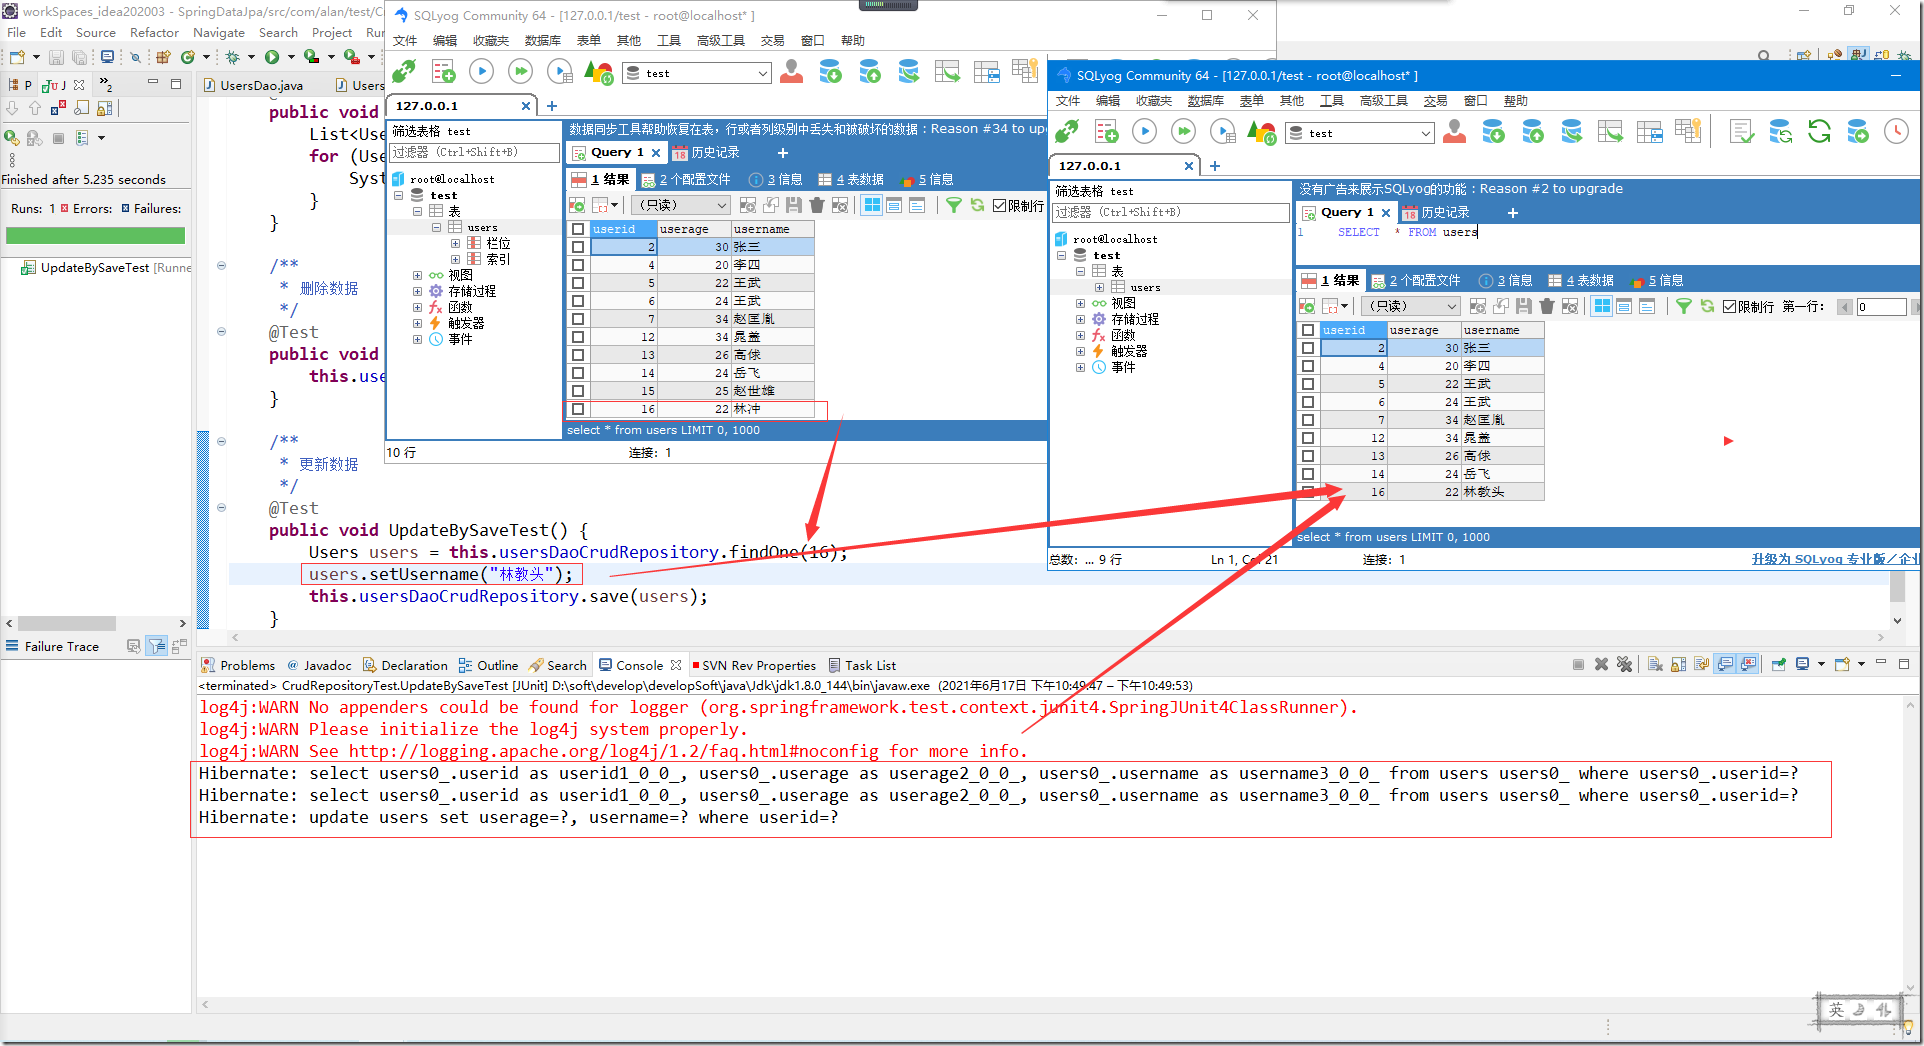Screen dimensions: 1924x1046
Task: Collapse the test database node in right SQLyog tree
Action: point(1062,255)
